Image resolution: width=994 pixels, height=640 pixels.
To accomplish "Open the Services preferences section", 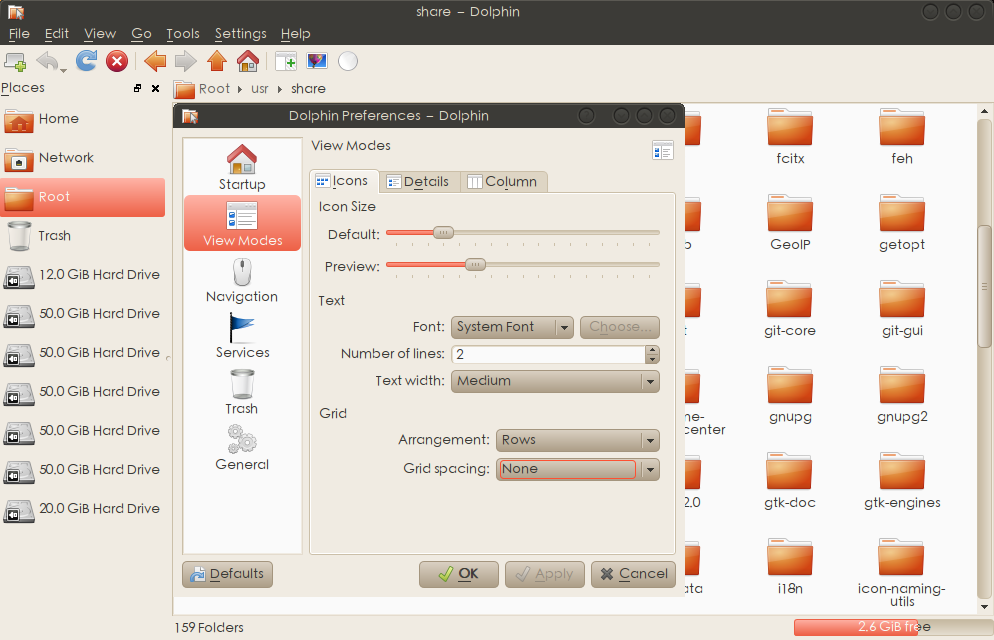I will pos(242,336).
